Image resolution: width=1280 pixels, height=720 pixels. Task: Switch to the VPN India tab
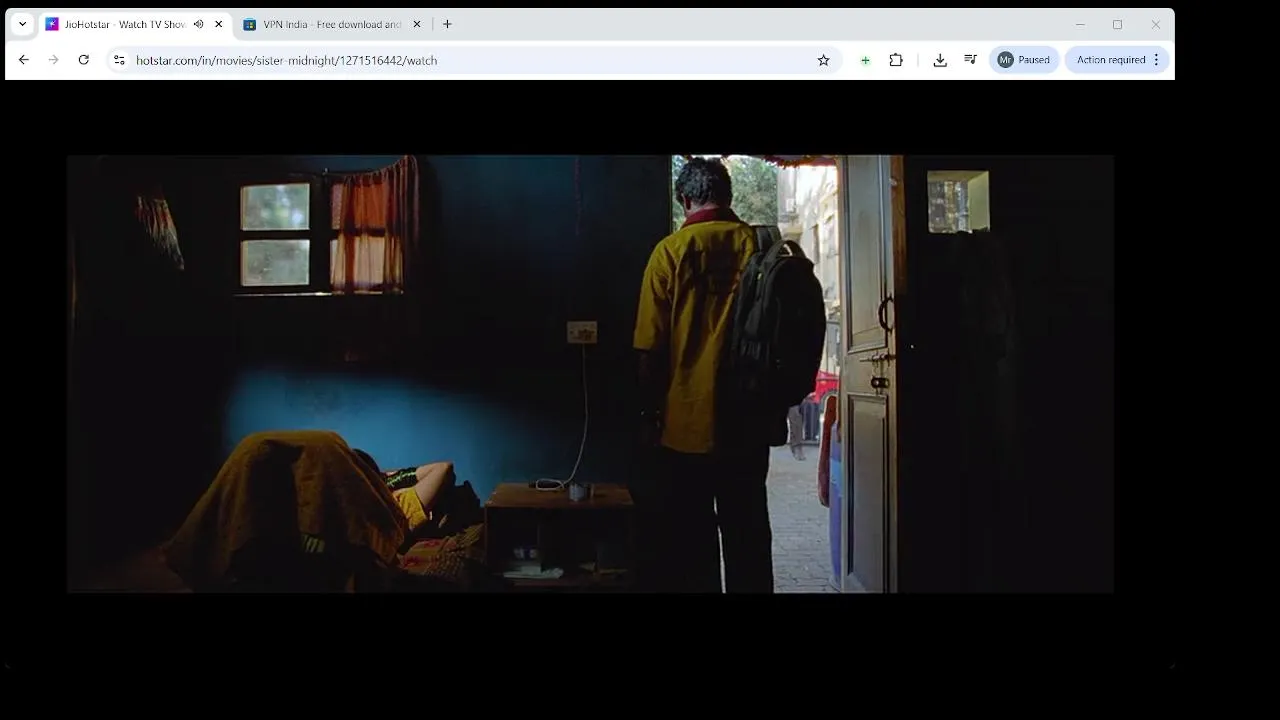point(333,24)
